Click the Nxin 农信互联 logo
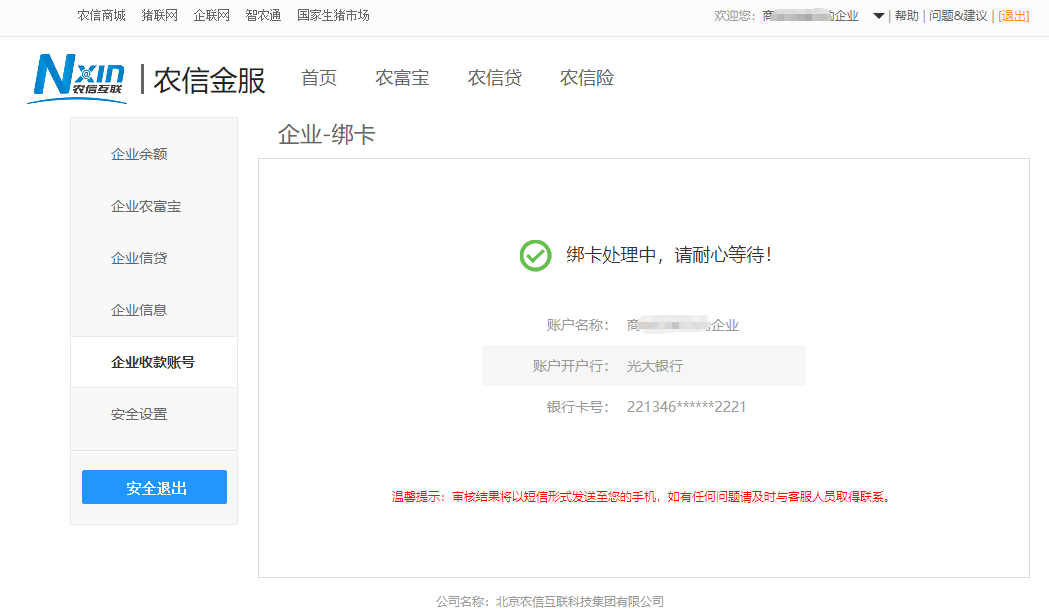The width and height of the screenshot is (1049, 614). click(x=78, y=78)
